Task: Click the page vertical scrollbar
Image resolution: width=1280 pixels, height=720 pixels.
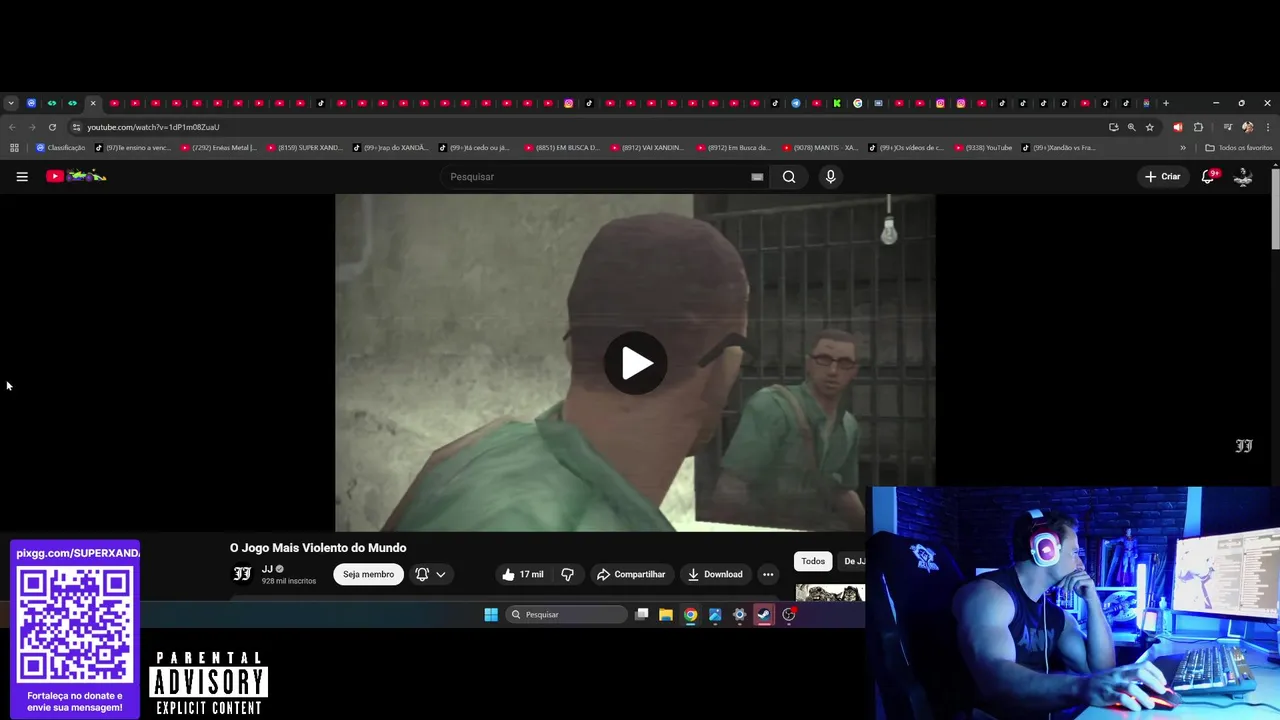Action: [1275, 210]
